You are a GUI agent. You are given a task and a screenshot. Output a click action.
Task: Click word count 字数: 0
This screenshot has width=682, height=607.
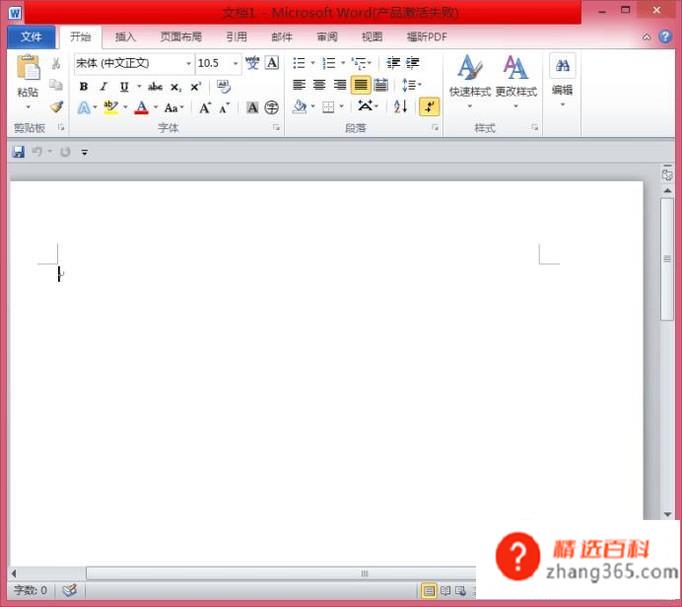[x=30, y=590]
